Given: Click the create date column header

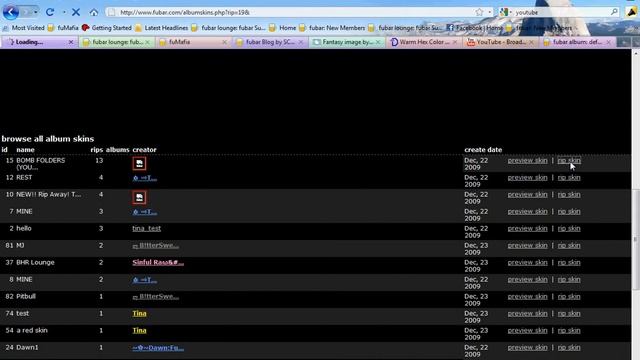Looking at the screenshot, I should [483, 150].
